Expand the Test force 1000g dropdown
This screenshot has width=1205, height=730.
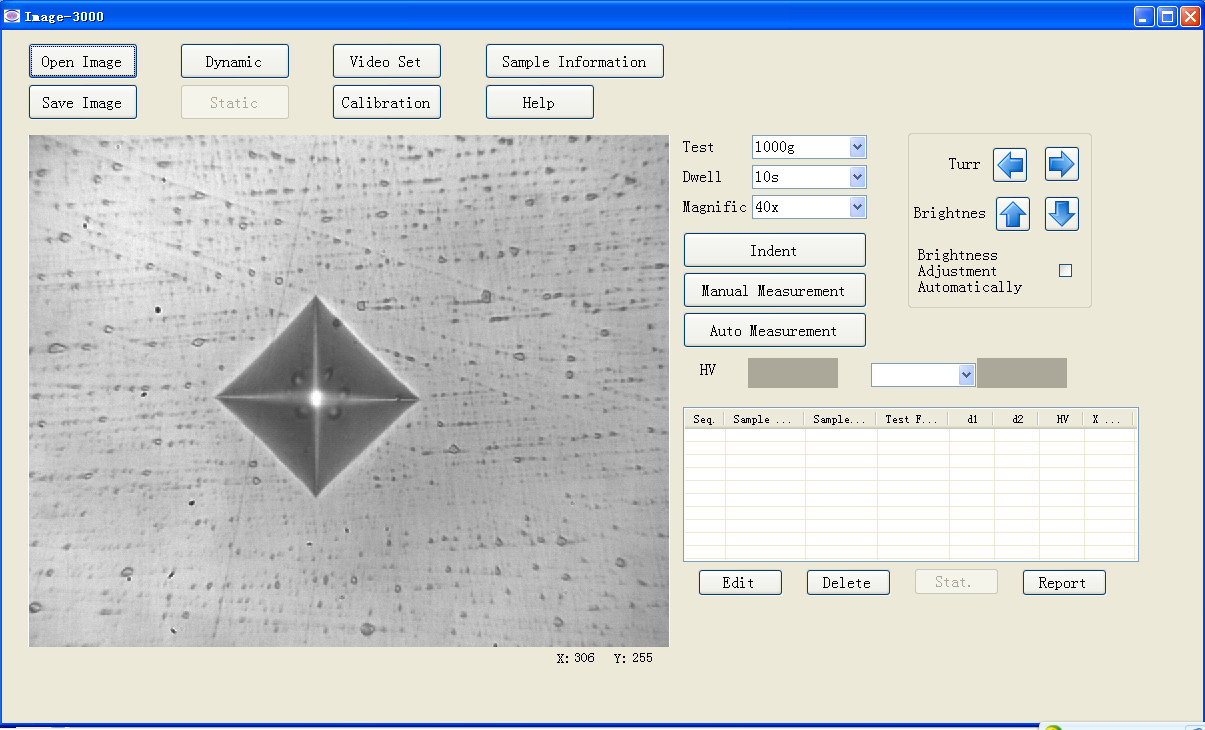(857, 147)
